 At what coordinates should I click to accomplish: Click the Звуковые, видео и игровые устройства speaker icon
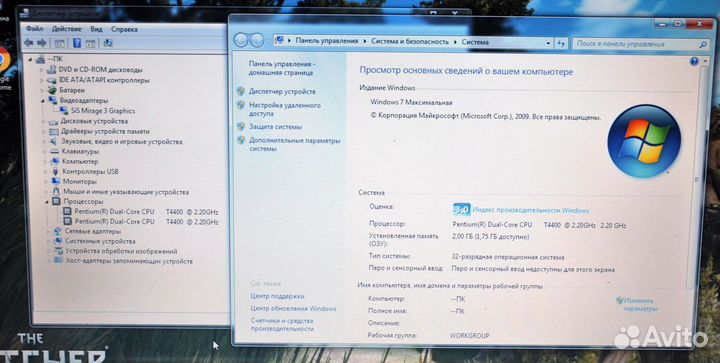pyautogui.click(x=55, y=141)
